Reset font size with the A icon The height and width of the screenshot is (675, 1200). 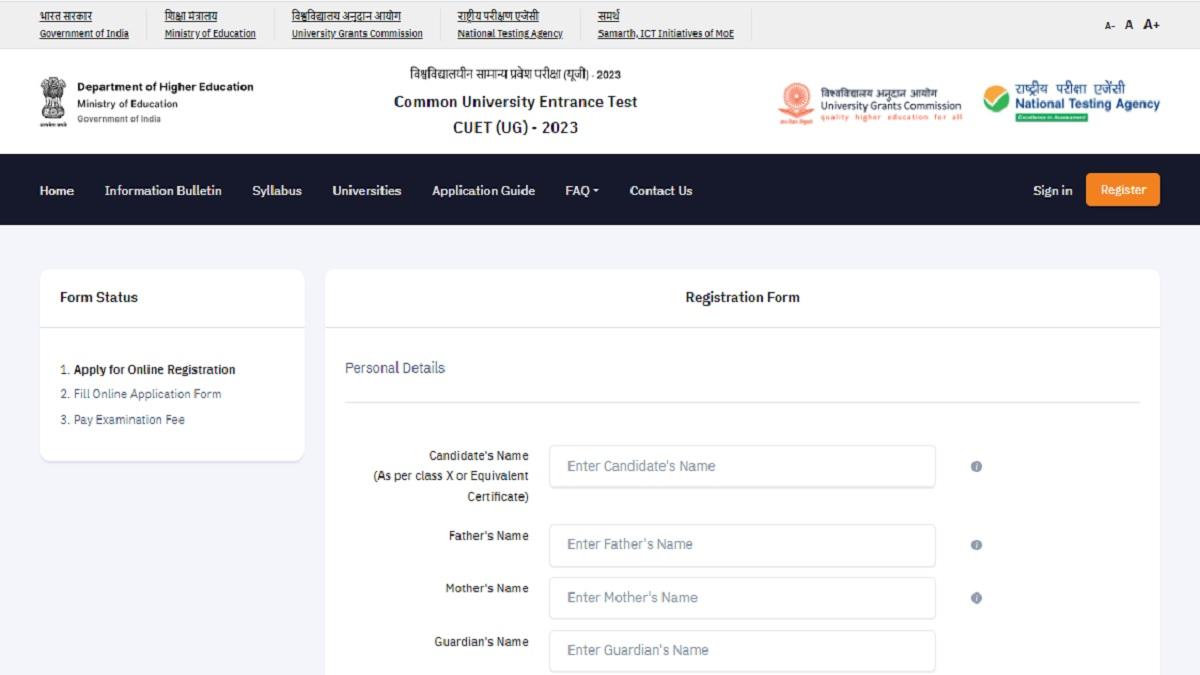click(1129, 25)
